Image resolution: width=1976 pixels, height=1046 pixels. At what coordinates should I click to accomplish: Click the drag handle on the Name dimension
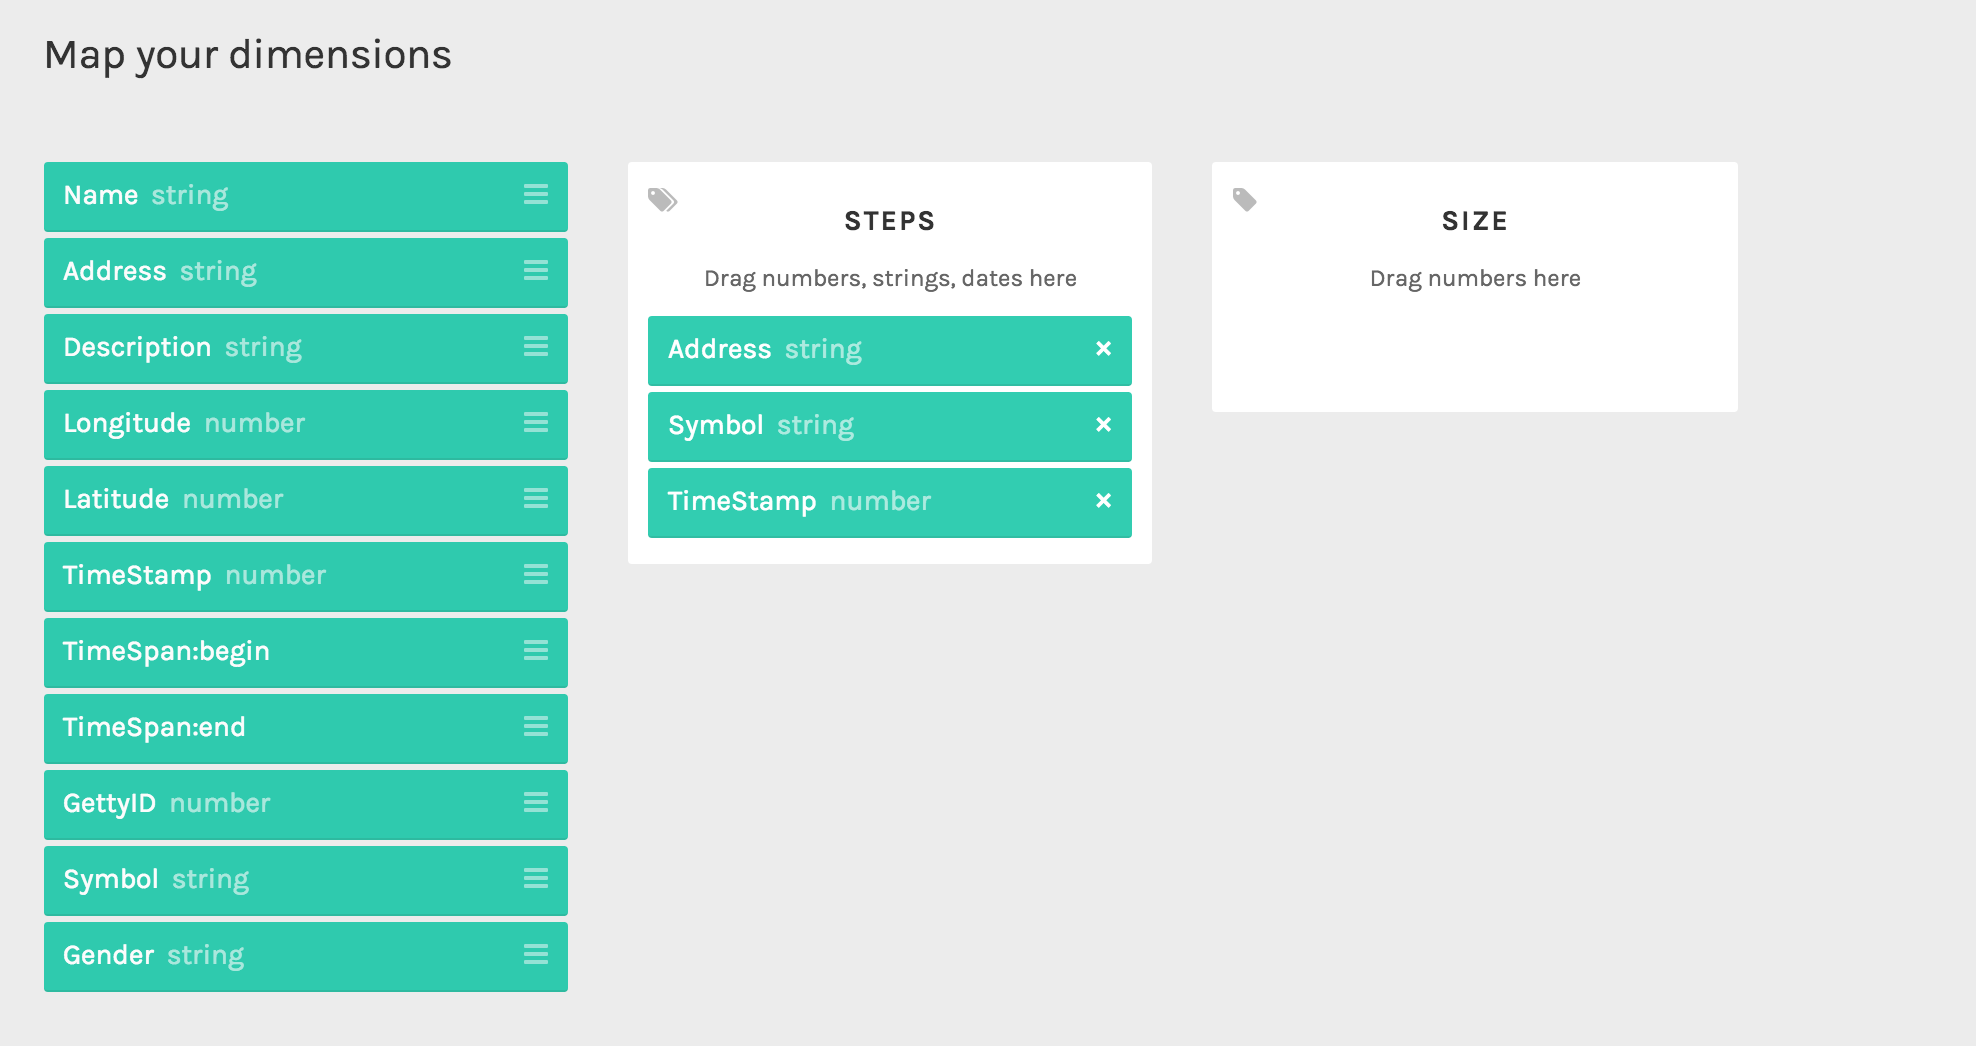tap(536, 195)
